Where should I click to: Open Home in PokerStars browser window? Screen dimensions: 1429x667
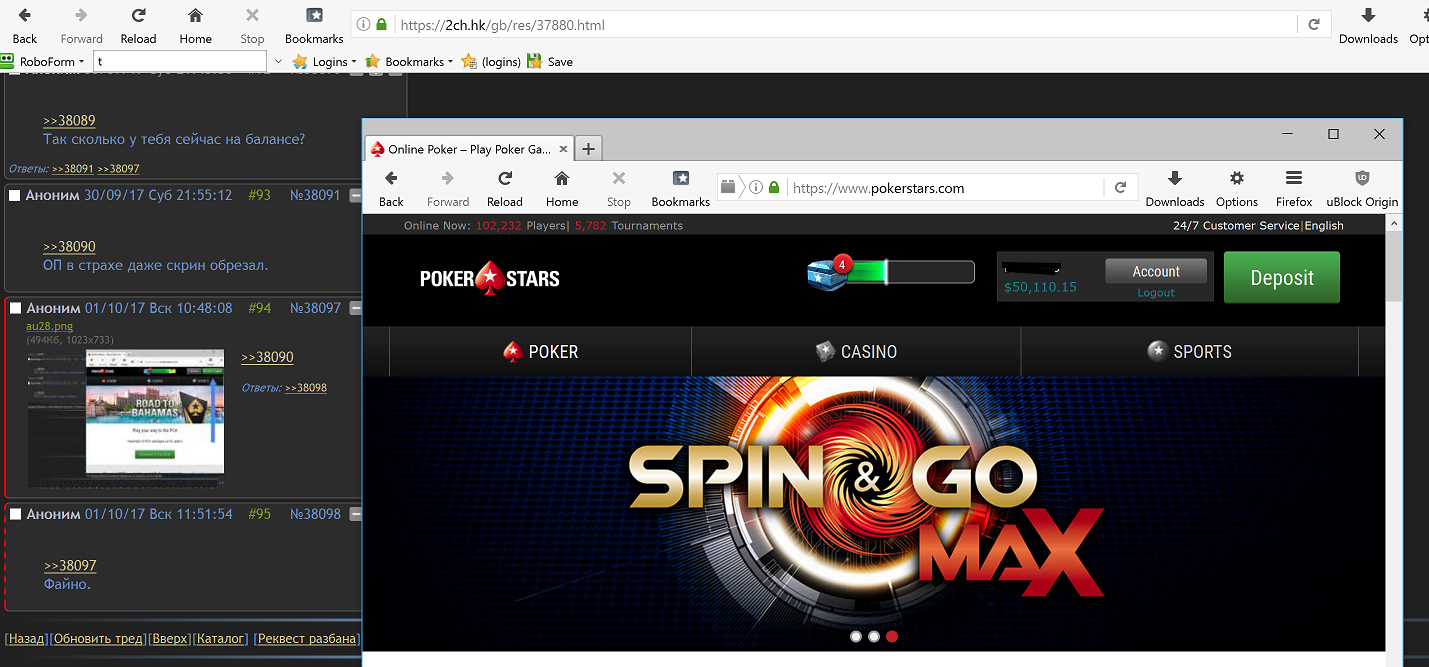(x=562, y=188)
